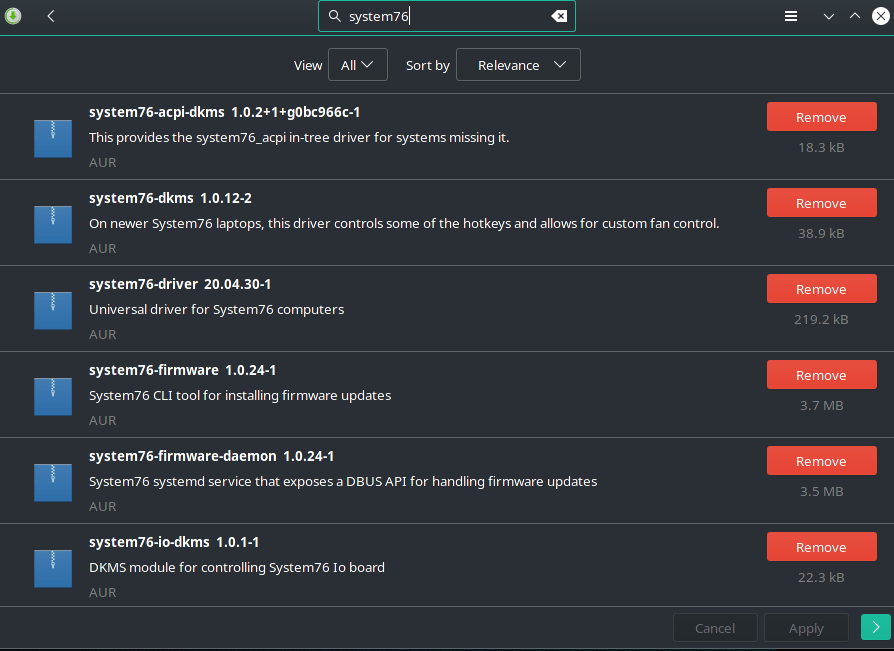894x651 pixels.
Task: Click the search magnifier icon
Action: (335, 16)
